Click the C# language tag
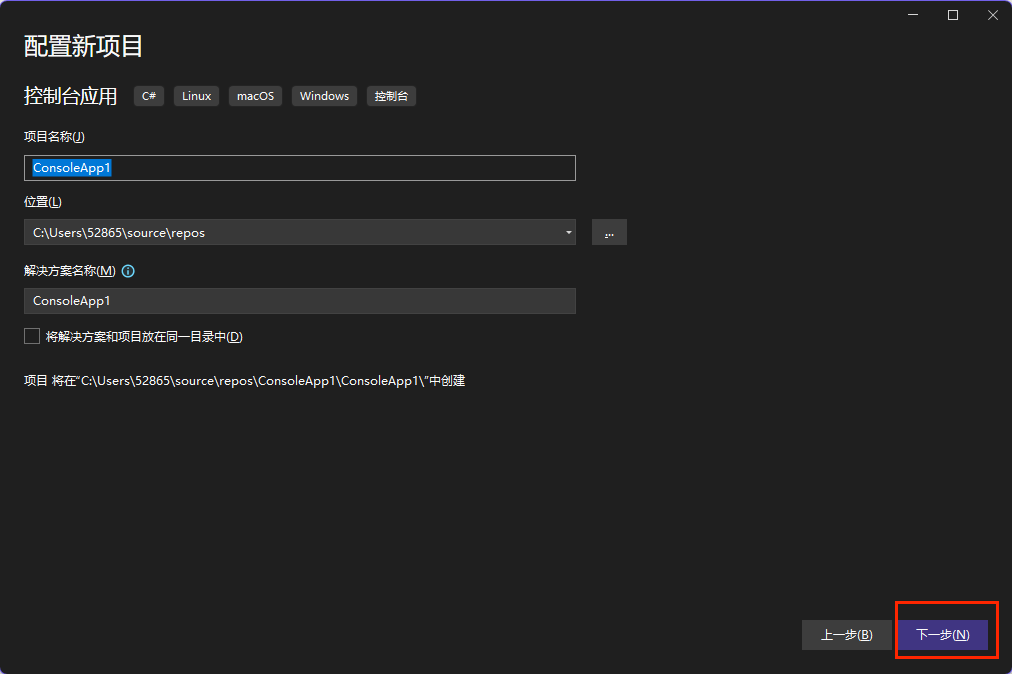This screenshot has width=1012, height=674. (x=148, y=96)
